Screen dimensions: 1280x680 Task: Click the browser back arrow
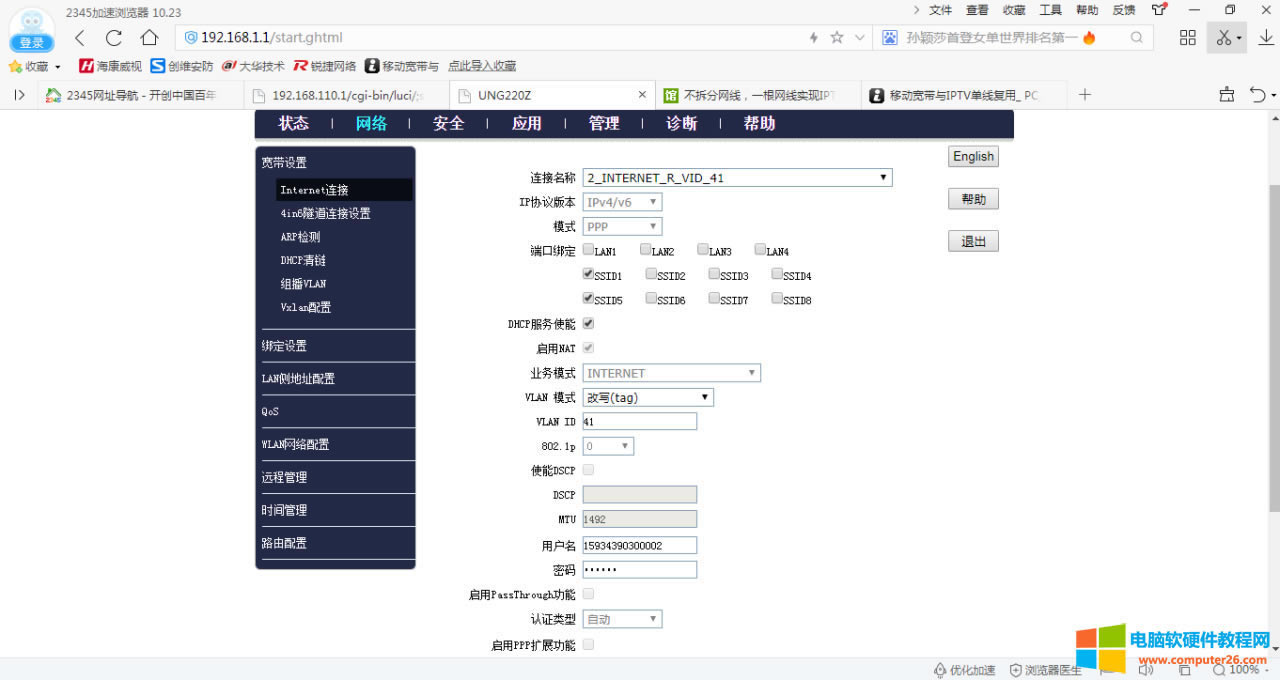[80, 38]
